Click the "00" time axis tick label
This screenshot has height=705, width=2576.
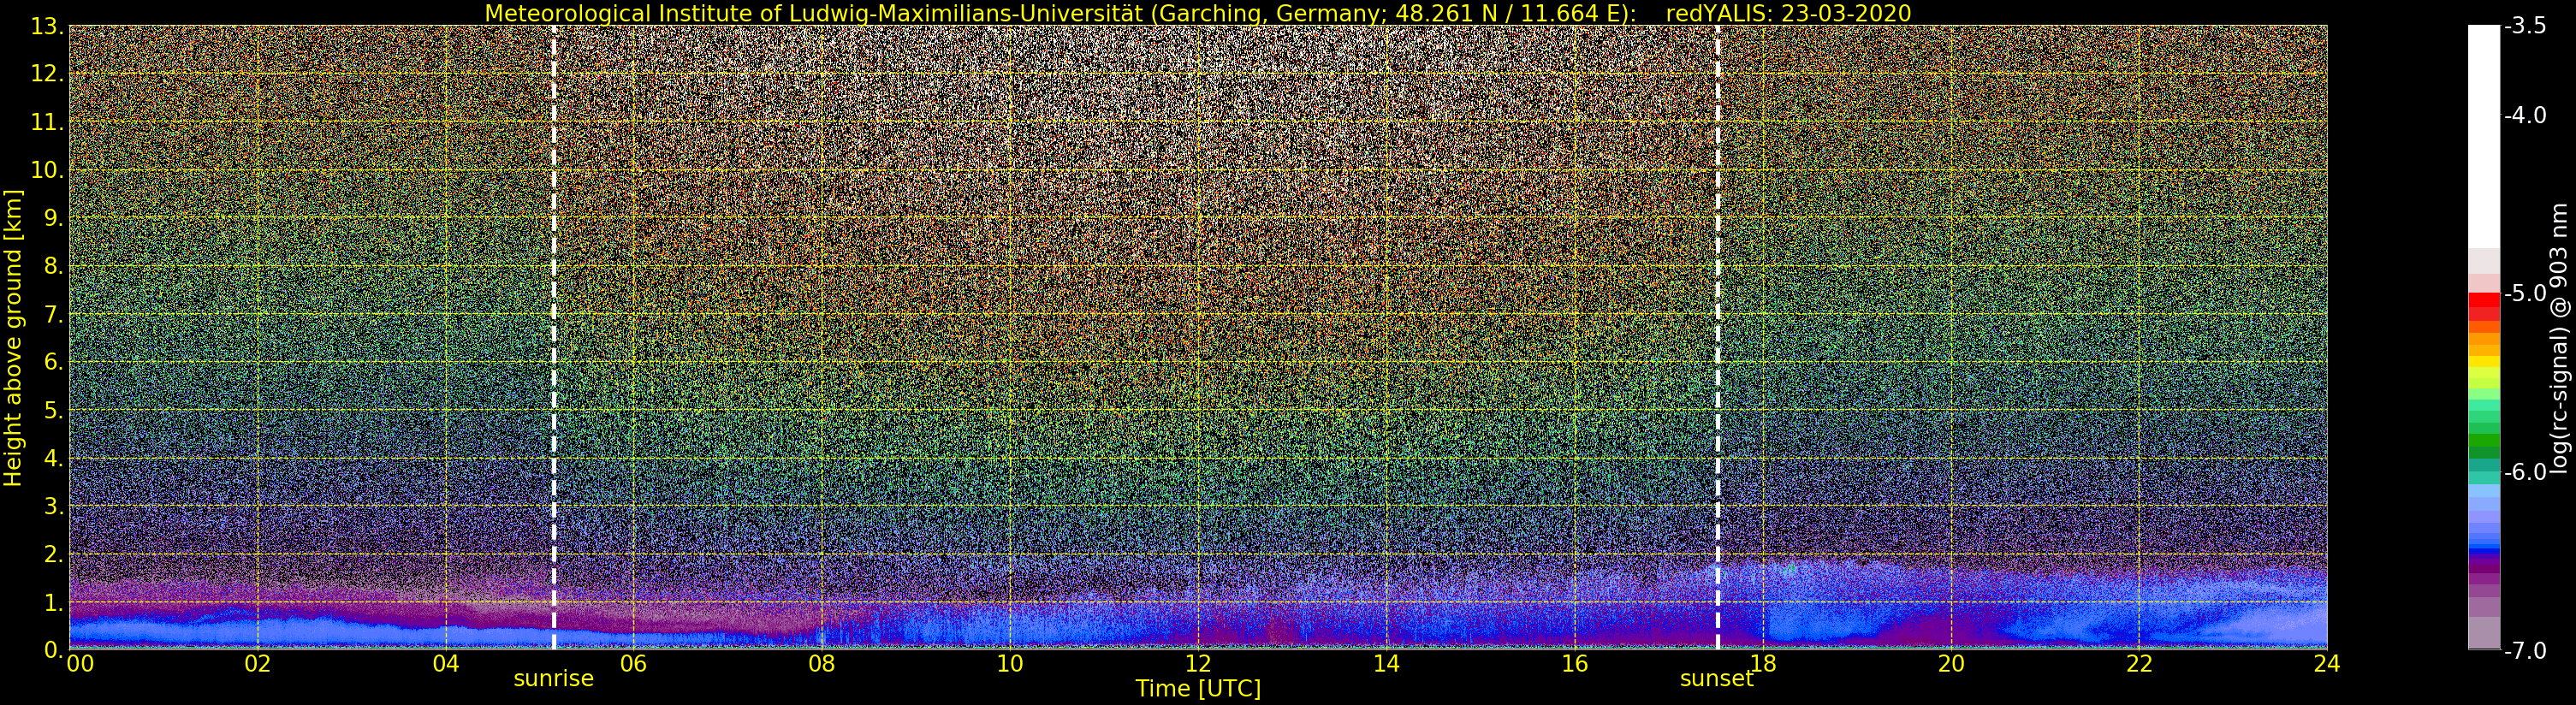80,663
